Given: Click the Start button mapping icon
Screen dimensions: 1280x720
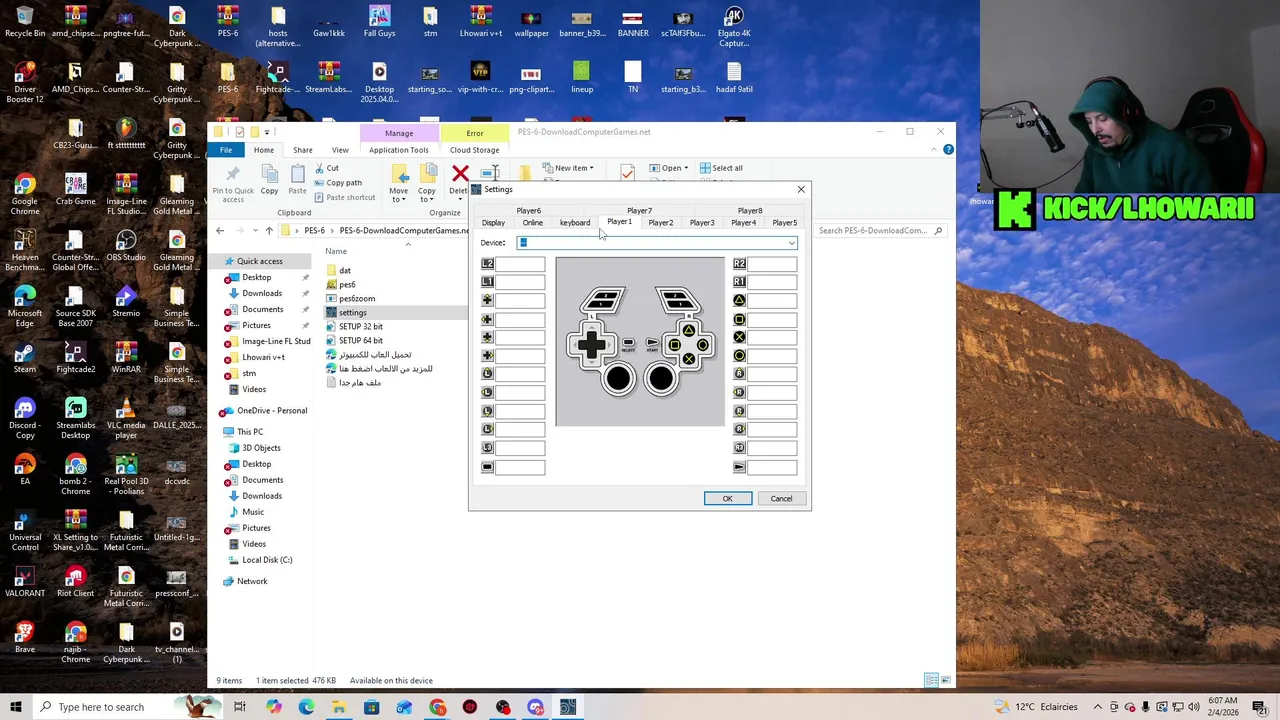Looking at the screenshot, I should click(x=739, y=467).
